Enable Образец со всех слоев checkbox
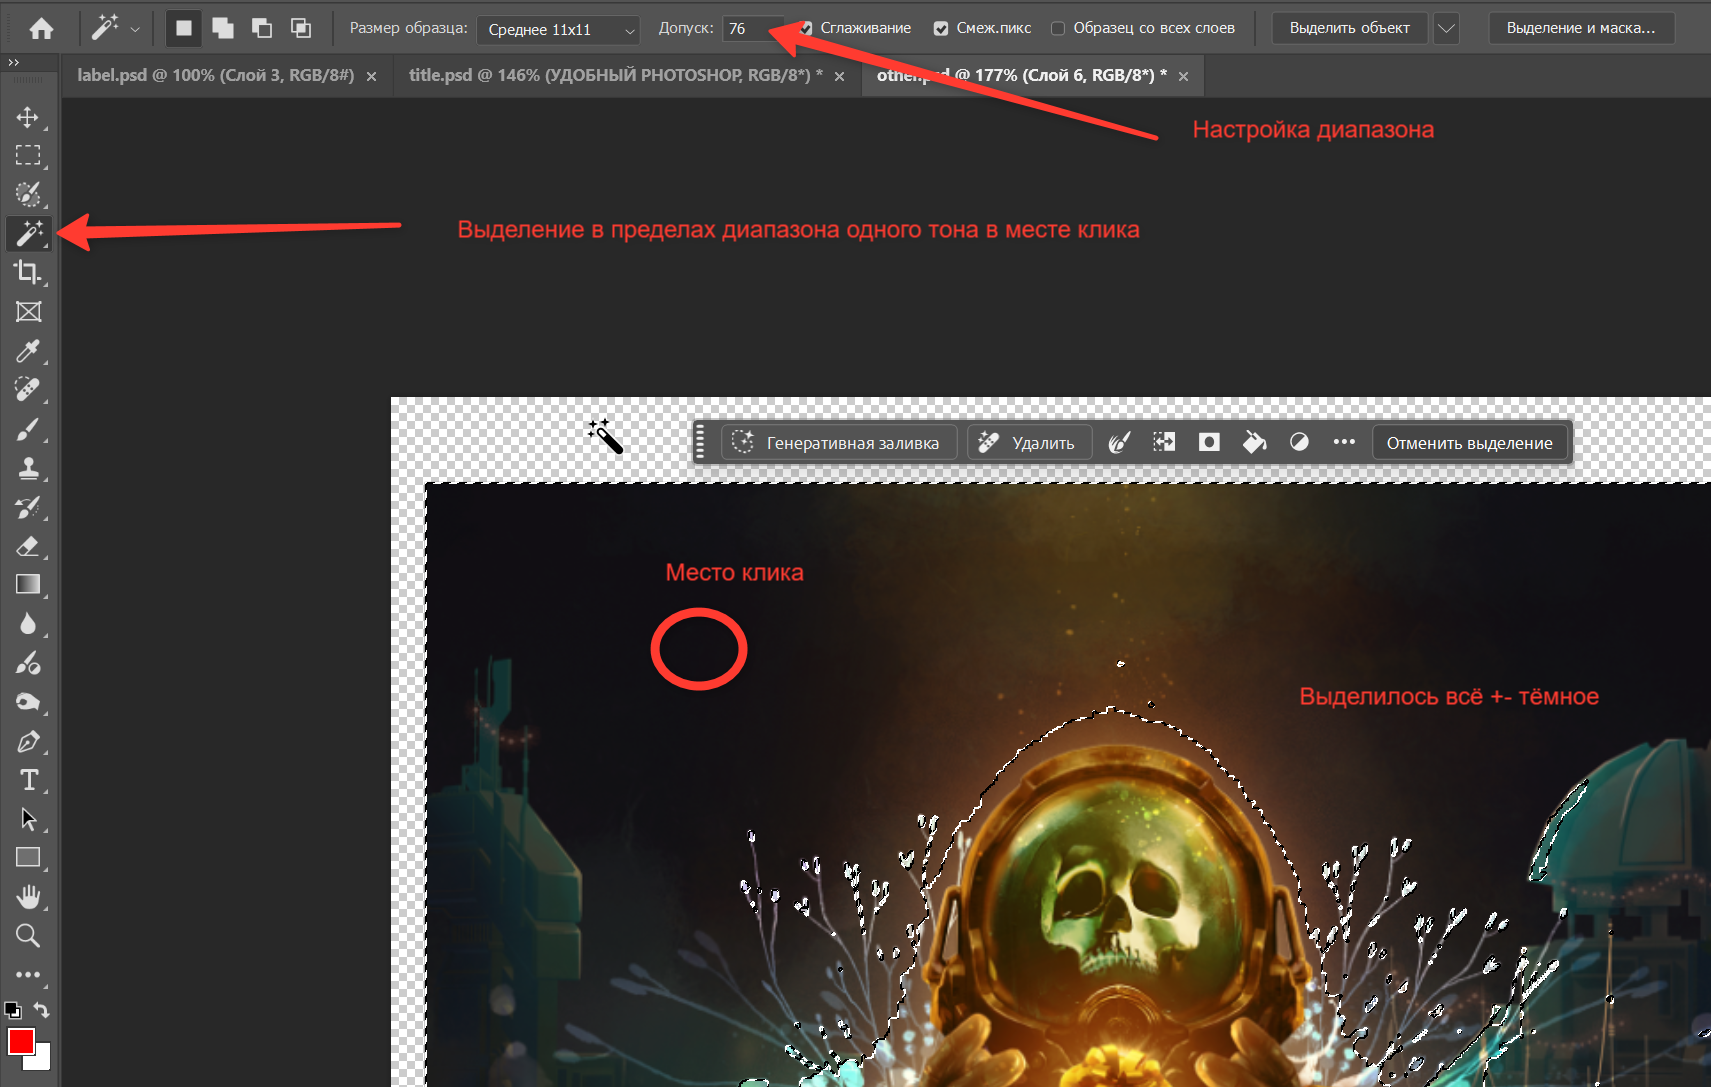The height and width of the screenshot is (1087, 1711). click(x=1058, y=28)
